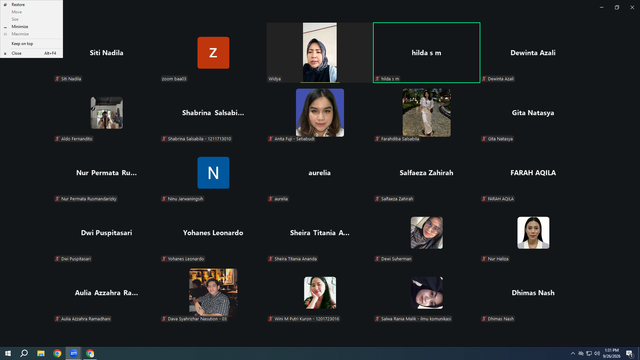Click muted mic icon by Aulia Azzahra Ramadhani
Viewport: 640px width, 360px height.
point(57,319)
